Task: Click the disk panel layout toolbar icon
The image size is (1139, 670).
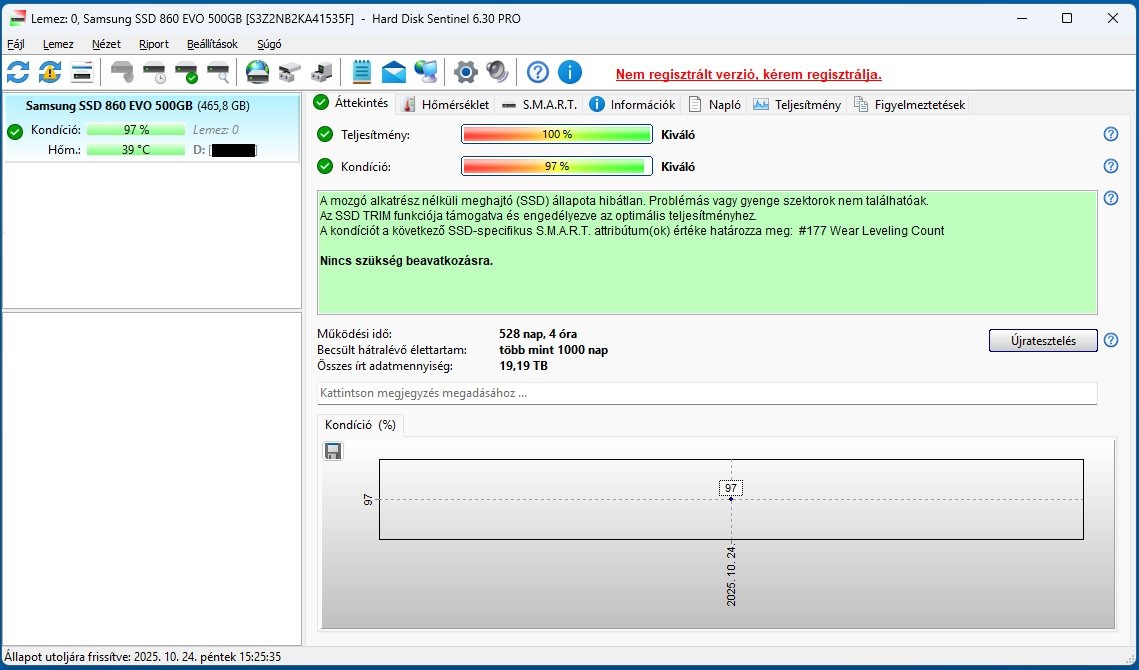Action: click(x=82, y=72)
